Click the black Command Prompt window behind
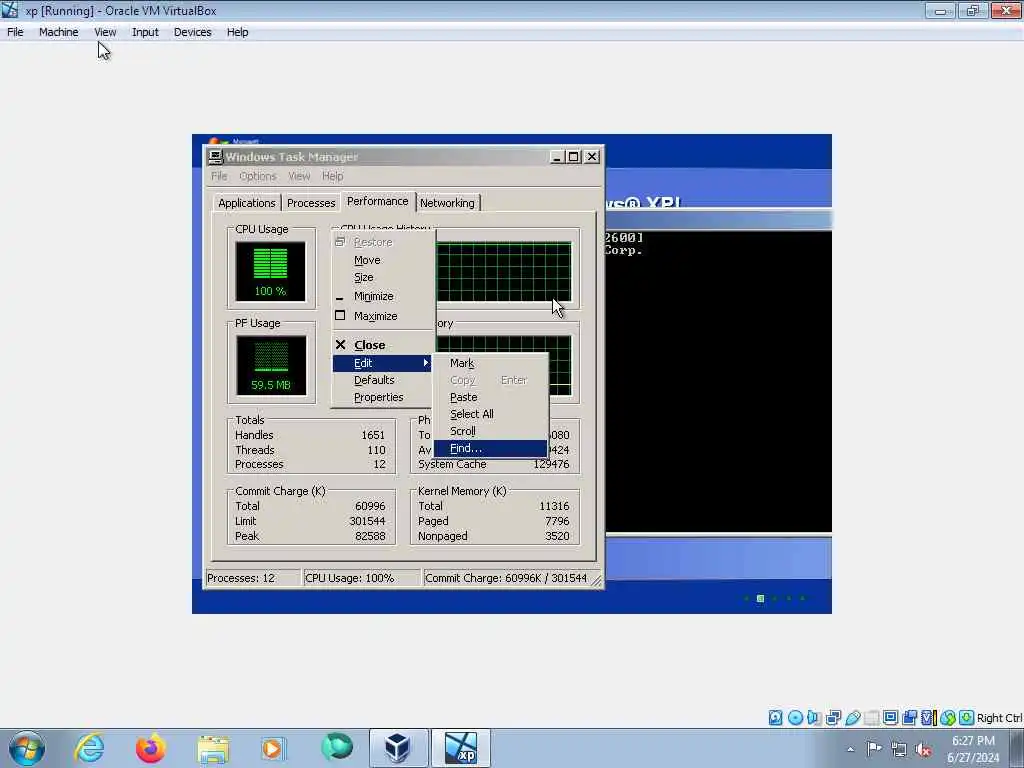 [718, 381]
